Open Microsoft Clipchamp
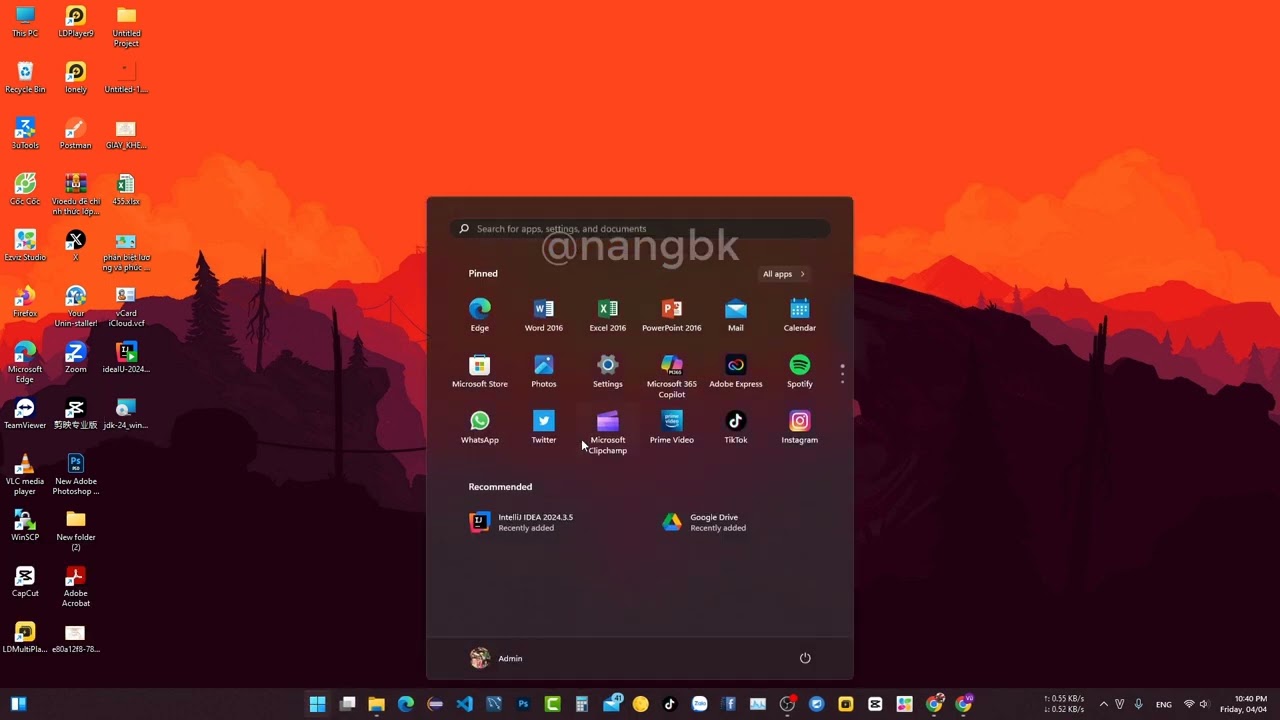This screenshot has width=1280, height=720. 608,432
